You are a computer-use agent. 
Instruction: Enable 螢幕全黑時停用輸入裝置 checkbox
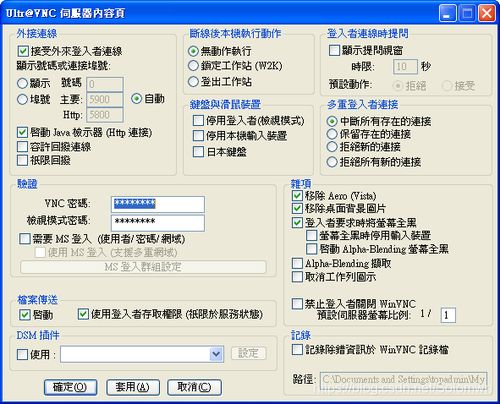(312, 236)
